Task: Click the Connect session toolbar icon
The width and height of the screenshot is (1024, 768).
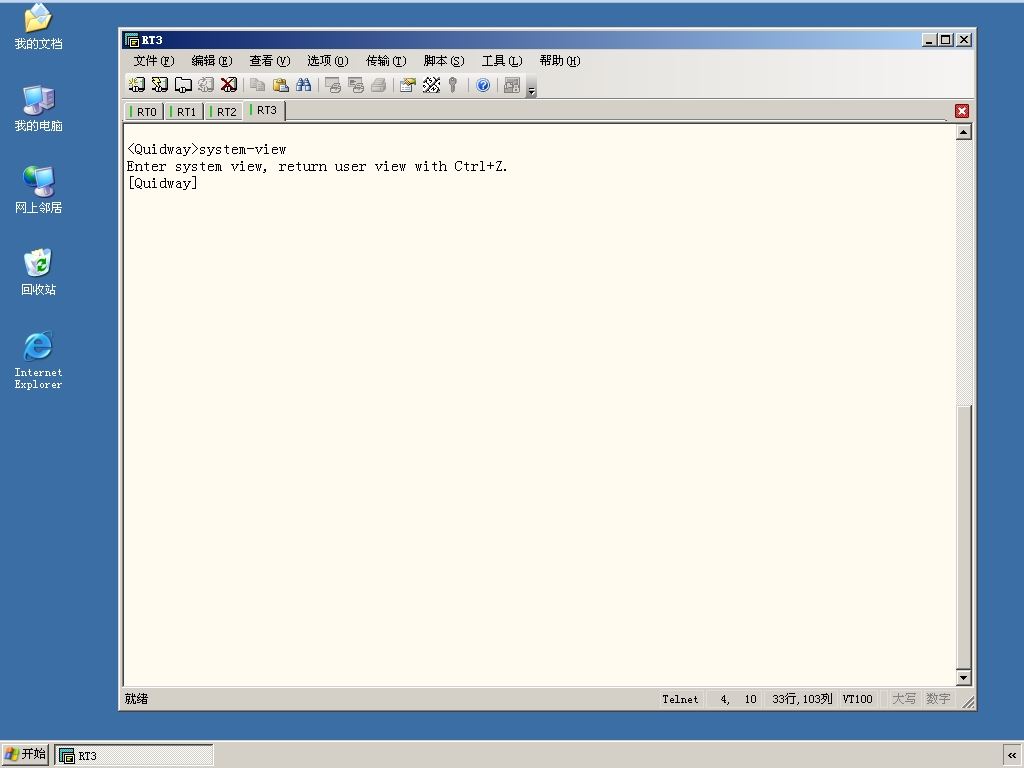Action: click(136, 85)
